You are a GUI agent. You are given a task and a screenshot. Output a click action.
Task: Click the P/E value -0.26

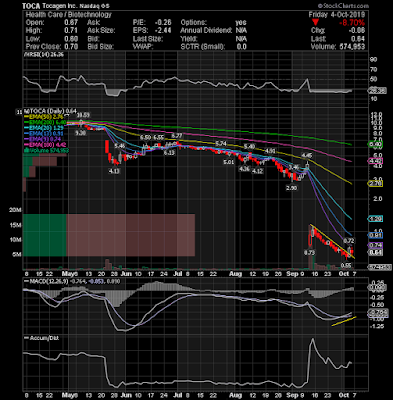click(x=163, y=23)
